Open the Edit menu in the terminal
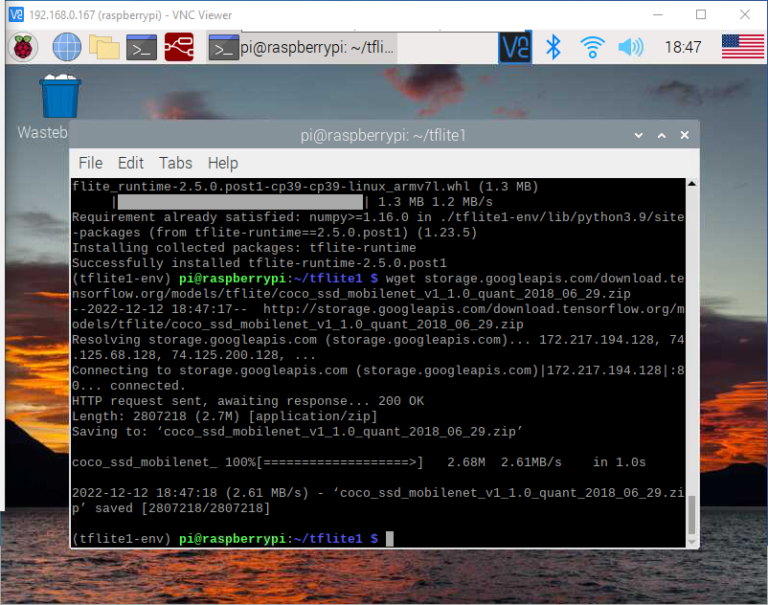The image size is (768, 605). [131, 163]
